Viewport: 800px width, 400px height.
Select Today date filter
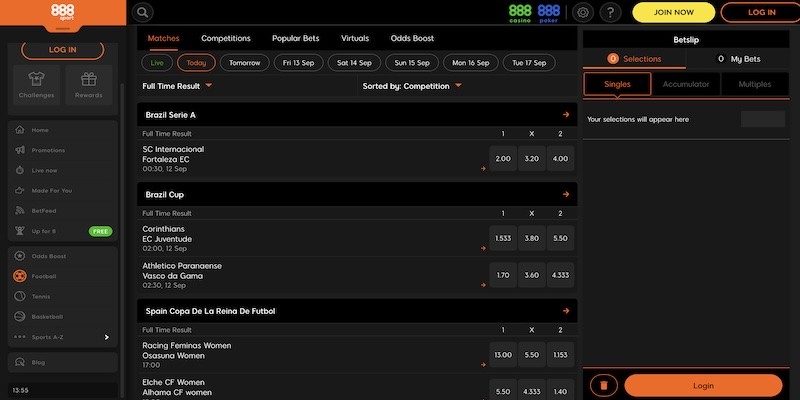196,63
